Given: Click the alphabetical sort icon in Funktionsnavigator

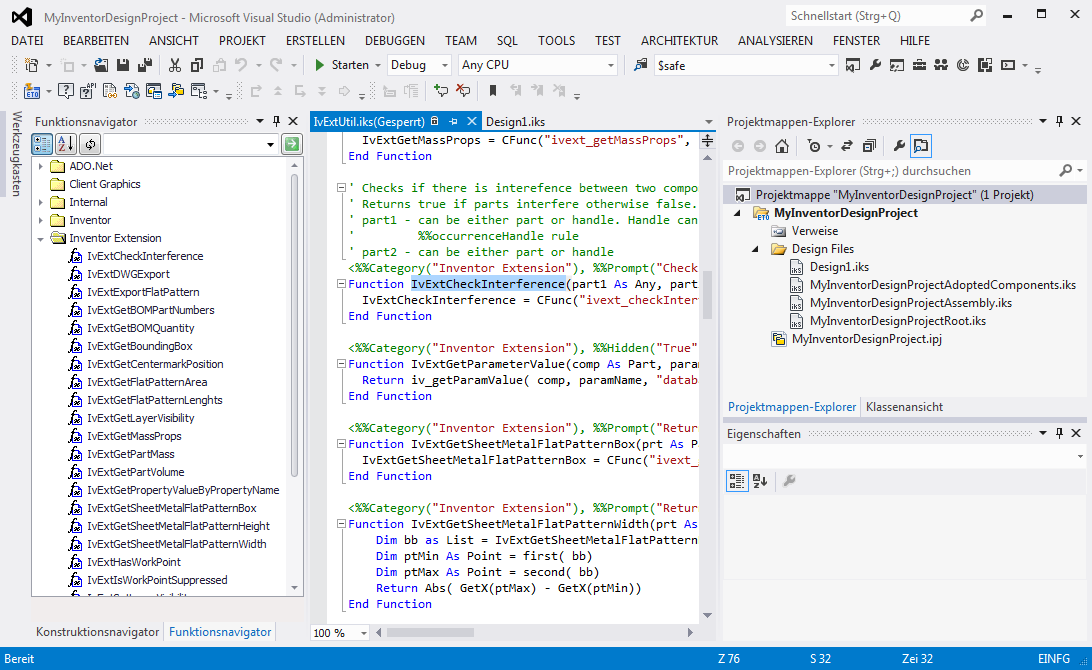Looking at the screenshot, I should click(66, 145).
